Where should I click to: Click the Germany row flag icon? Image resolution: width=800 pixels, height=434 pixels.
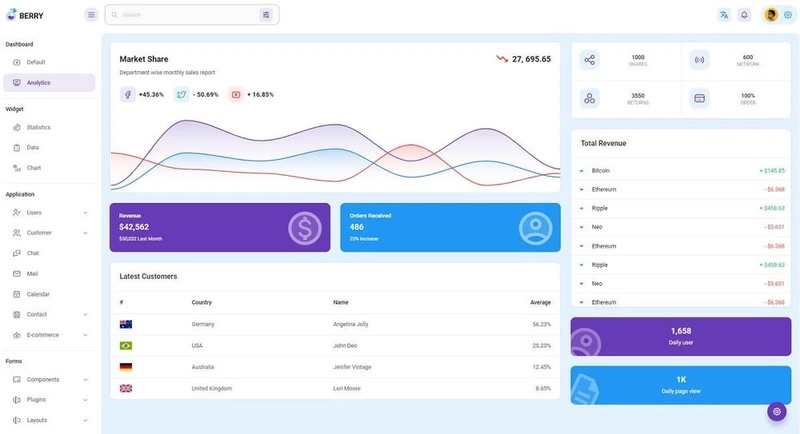point(126,324)
